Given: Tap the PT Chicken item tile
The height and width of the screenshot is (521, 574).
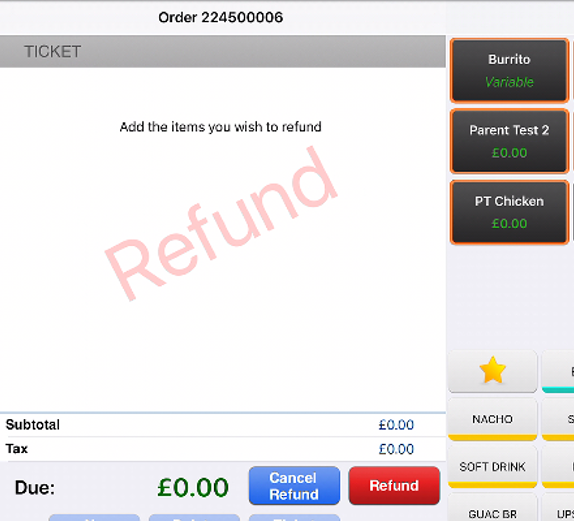Looking at the screenshot, I should [x=509, y=212].
